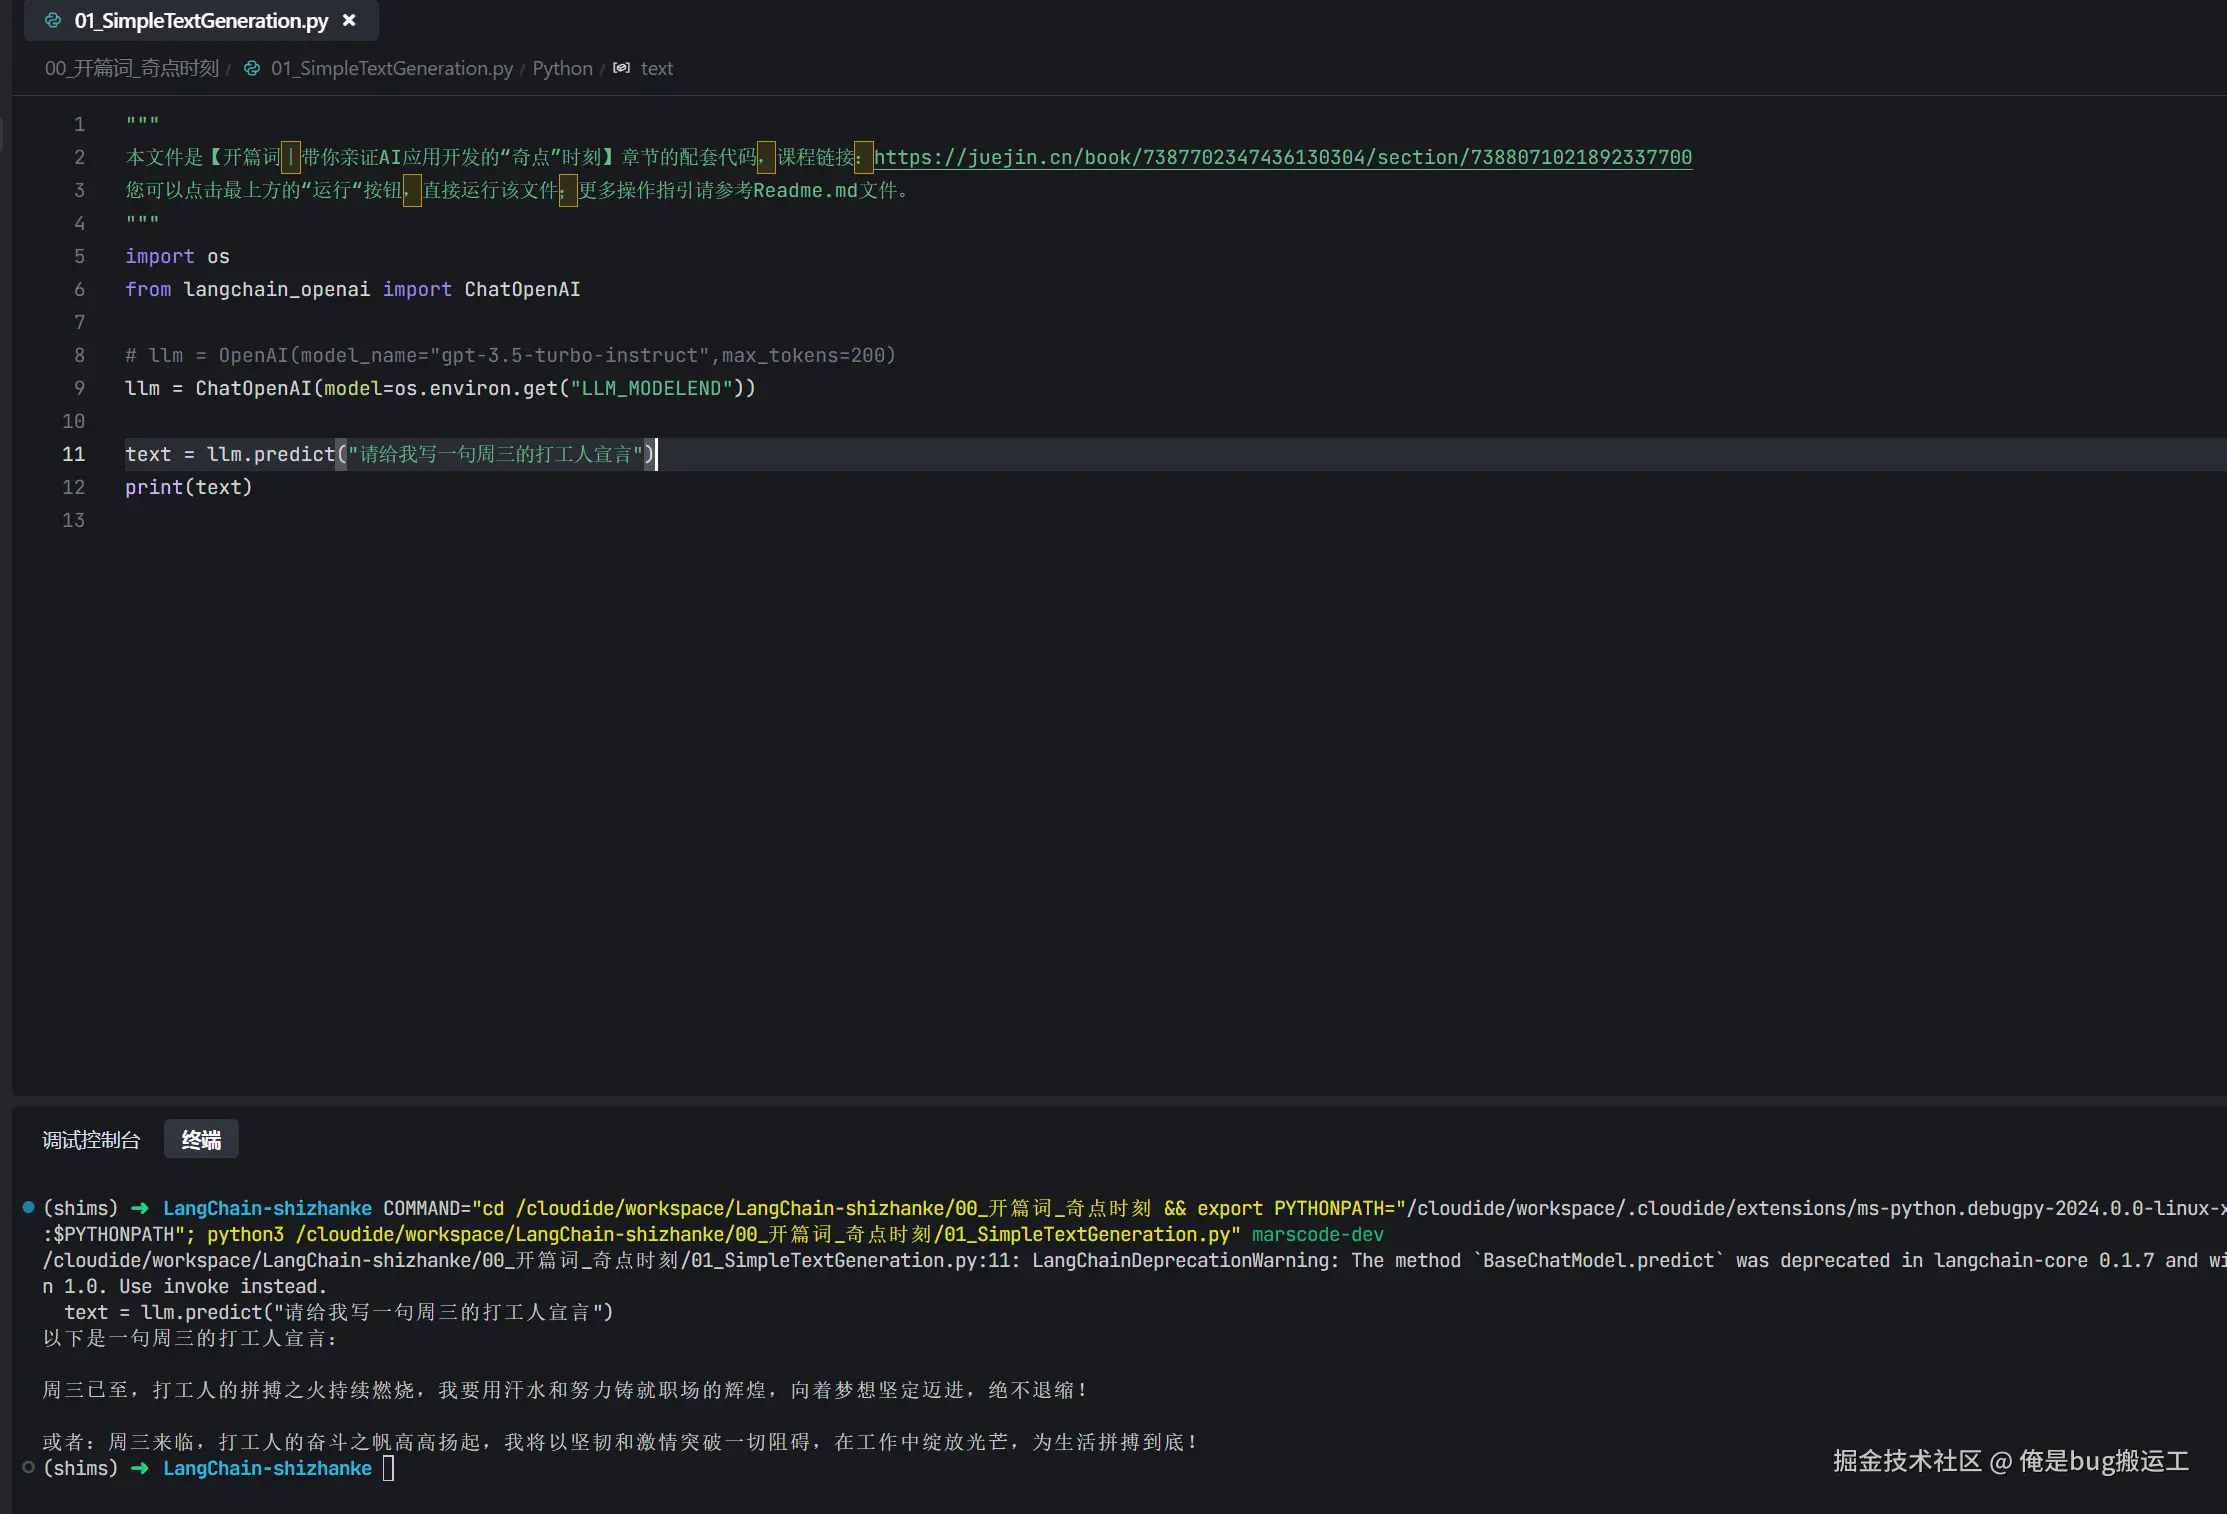This screenshot has width=2227, height=1514.
Task: Click the variable symbol icon before text breadcrumb
Action: pyautogui.click(x=621, y=68)
